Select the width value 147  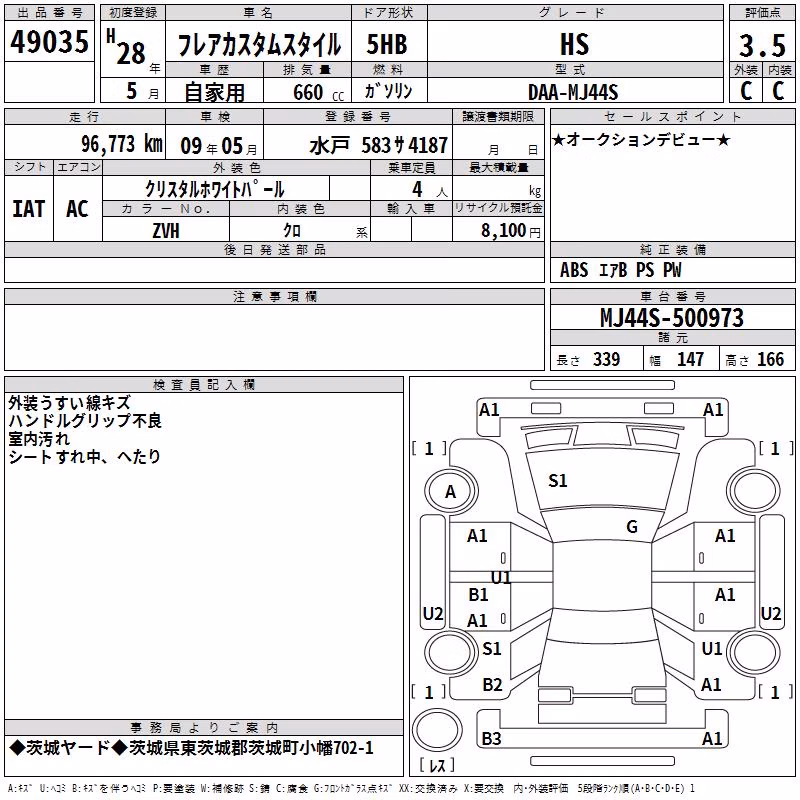pyautogui.click(x=690, y=360)
